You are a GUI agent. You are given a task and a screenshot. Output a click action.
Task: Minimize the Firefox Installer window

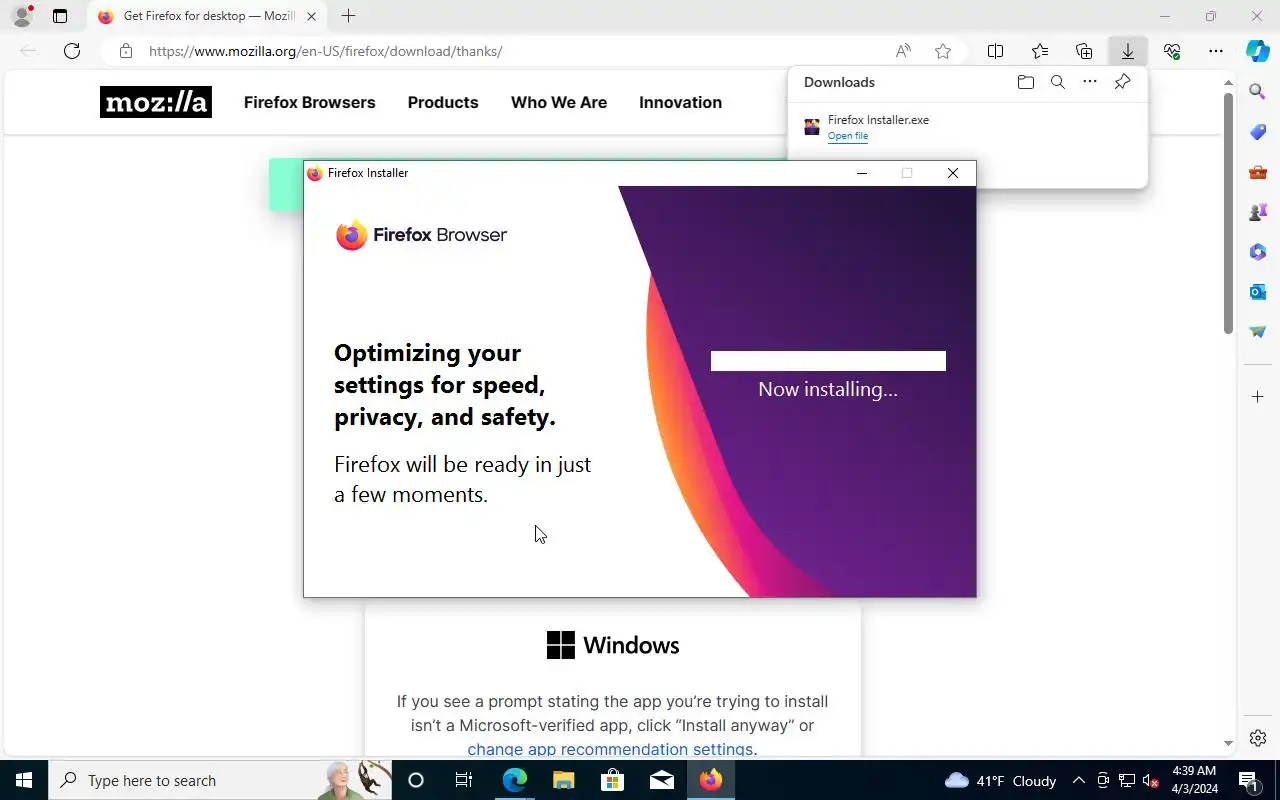tap(862, 173)
